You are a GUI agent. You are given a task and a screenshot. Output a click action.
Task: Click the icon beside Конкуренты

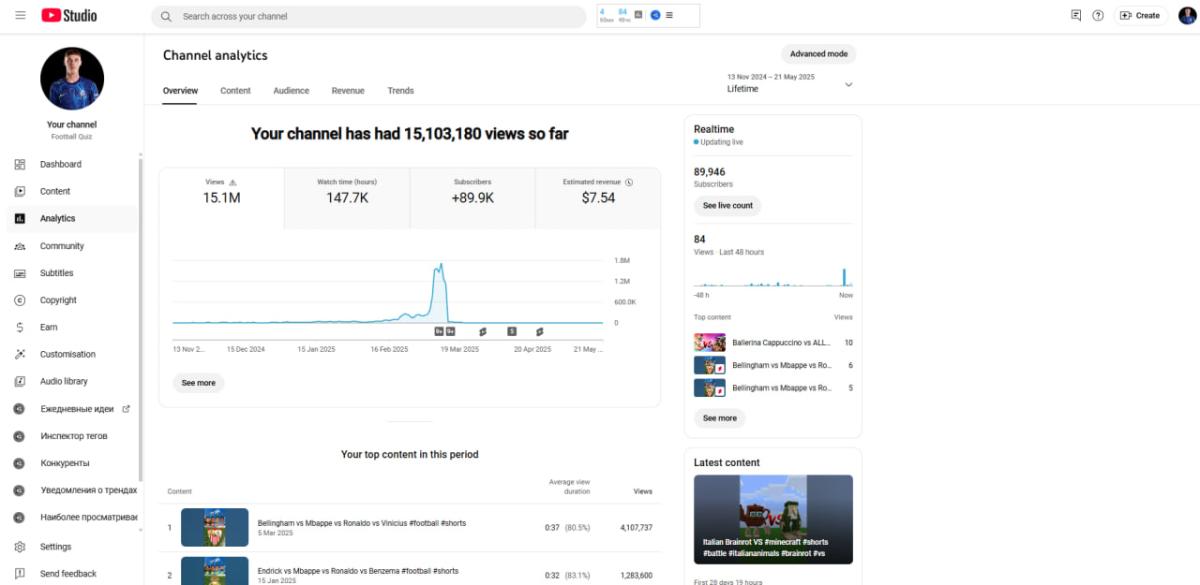[x=20, y=463]
